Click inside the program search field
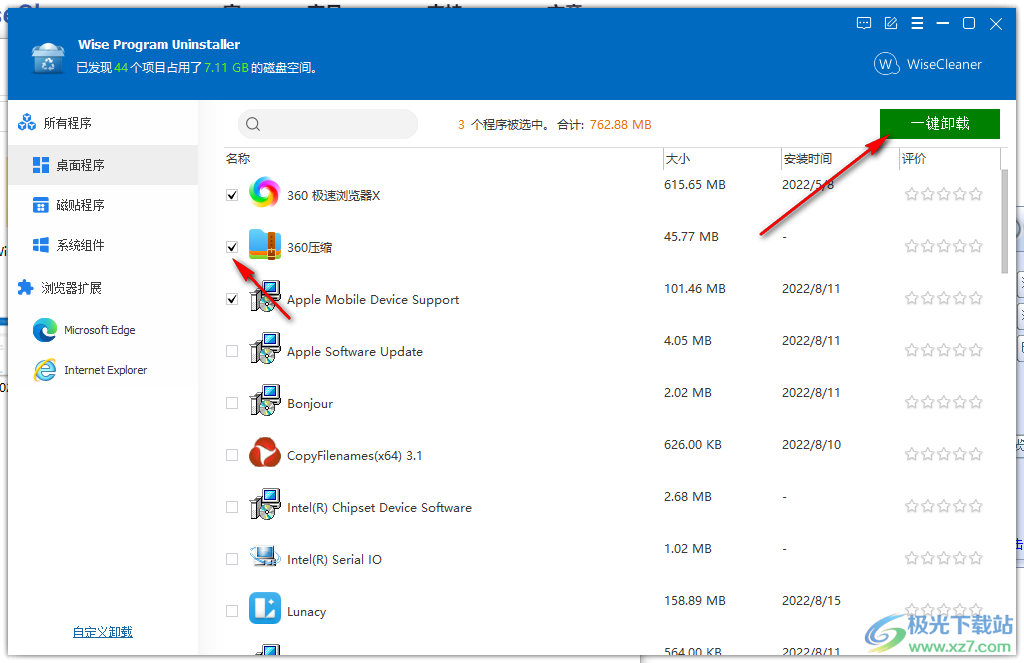 [328, 124]
